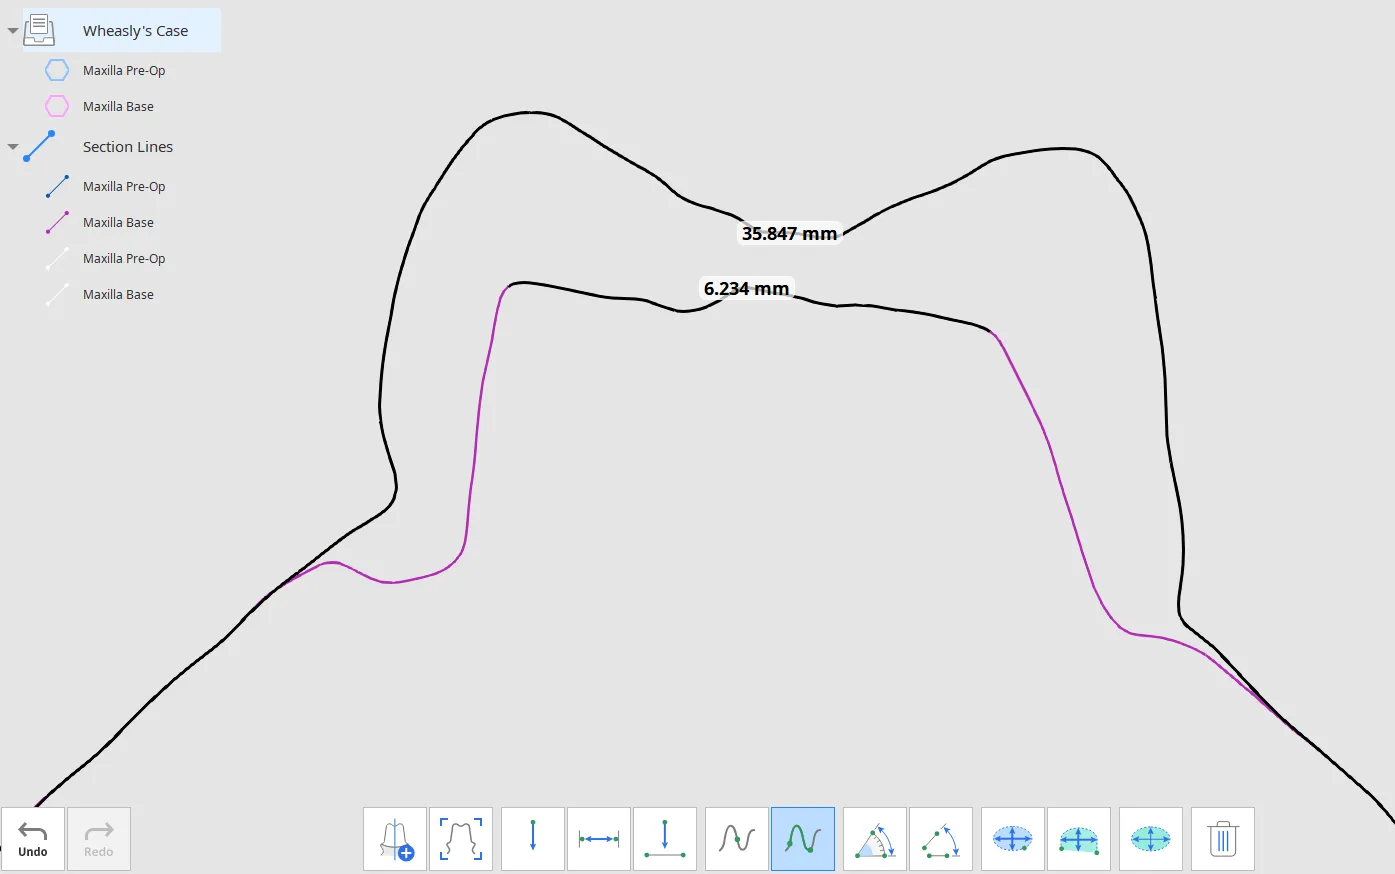Select the 35.847 mm measurement label
Image resolution: width=1395 pixels, height=874 pixels.
click(x=789, y=233)
